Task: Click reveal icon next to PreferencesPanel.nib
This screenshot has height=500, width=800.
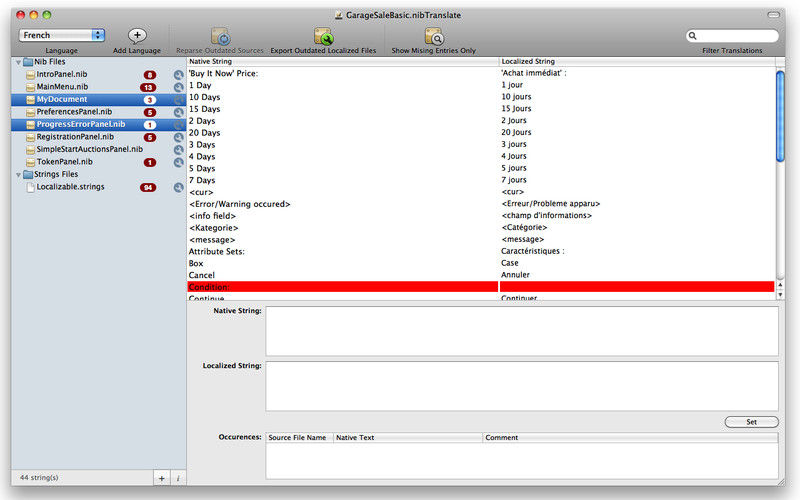Action: click(x=179, y=112)
